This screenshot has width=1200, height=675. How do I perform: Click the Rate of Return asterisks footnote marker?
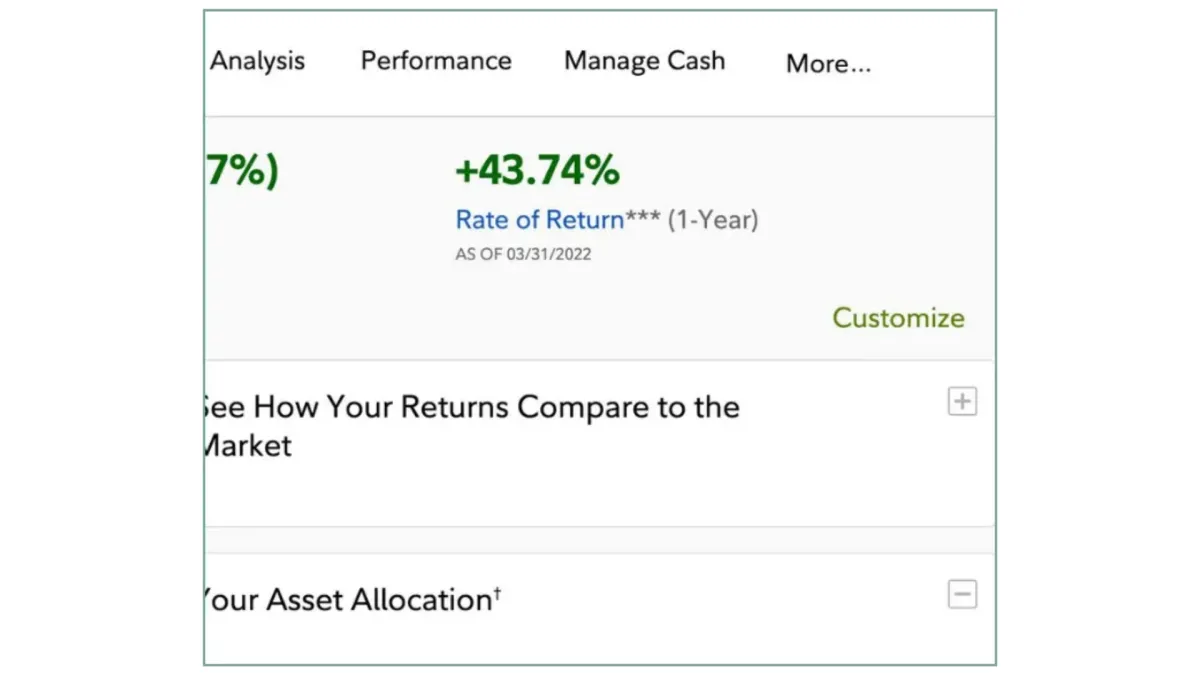(640, 215)
